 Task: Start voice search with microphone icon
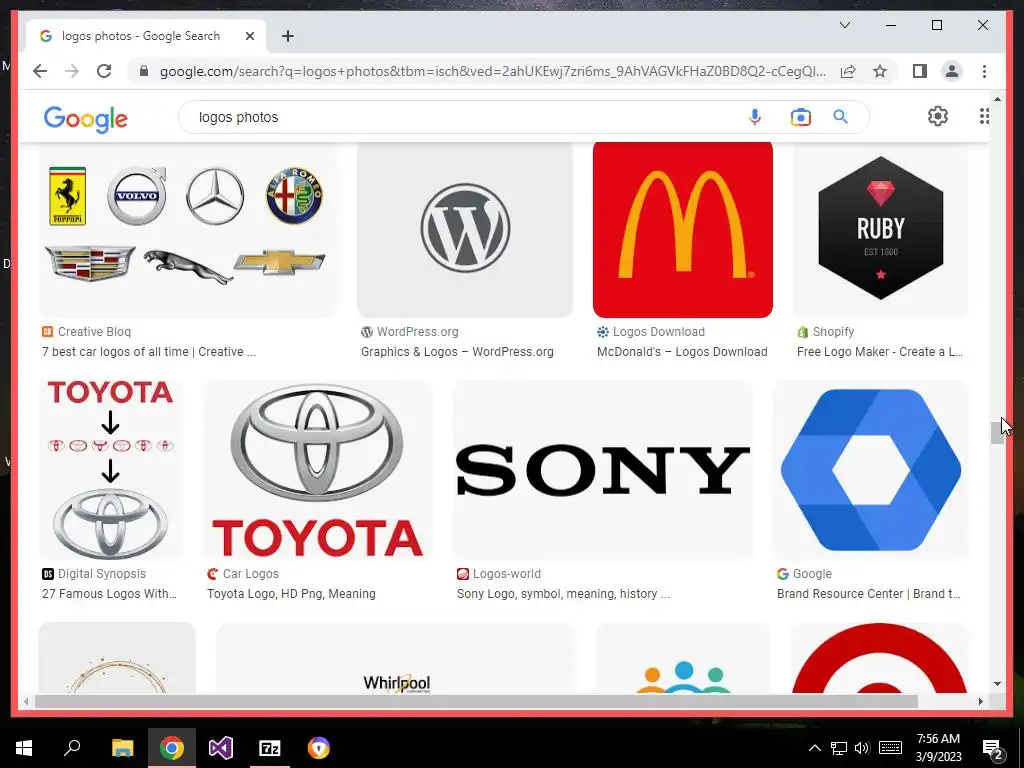(x=755, y=117)
